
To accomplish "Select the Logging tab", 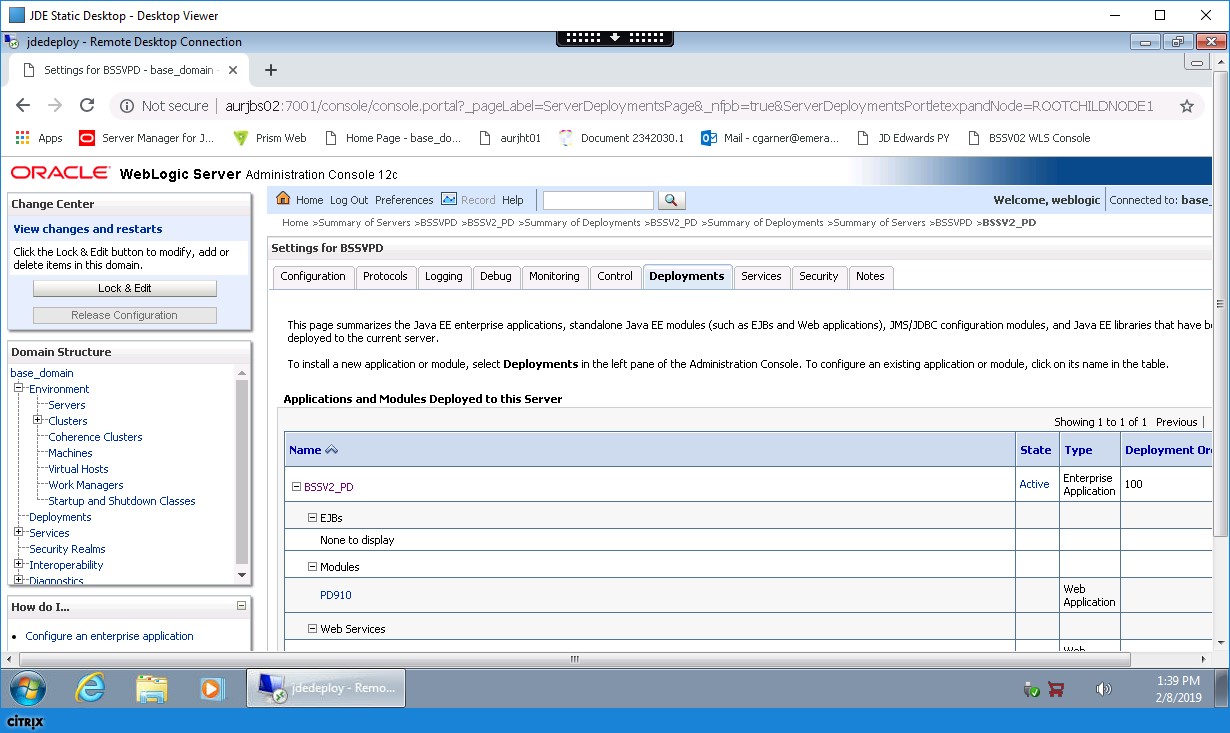I will tap(444, 276).
